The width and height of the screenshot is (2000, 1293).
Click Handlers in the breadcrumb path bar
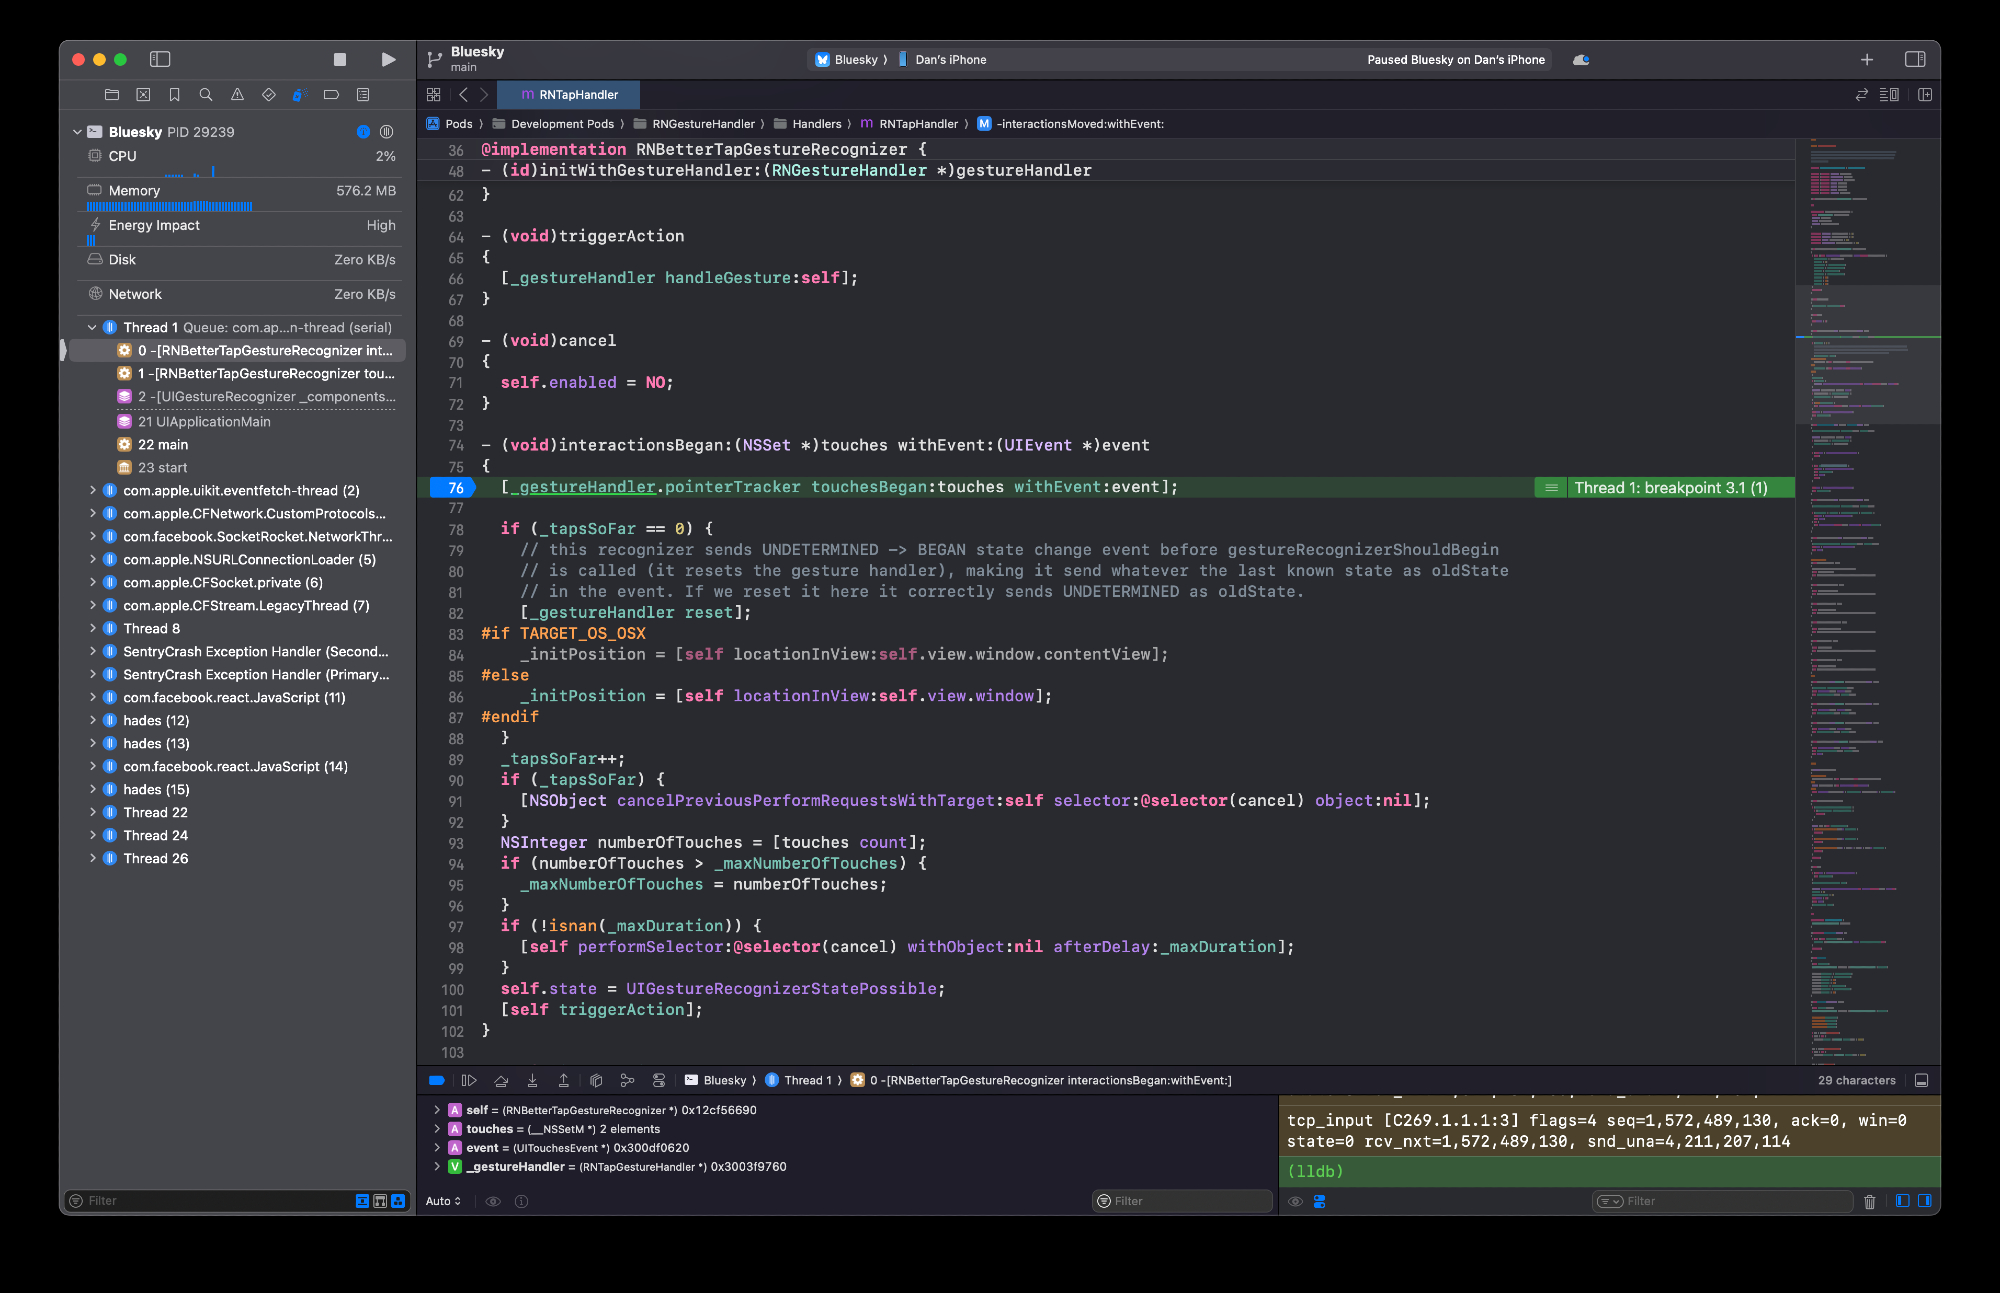(816, 124)
